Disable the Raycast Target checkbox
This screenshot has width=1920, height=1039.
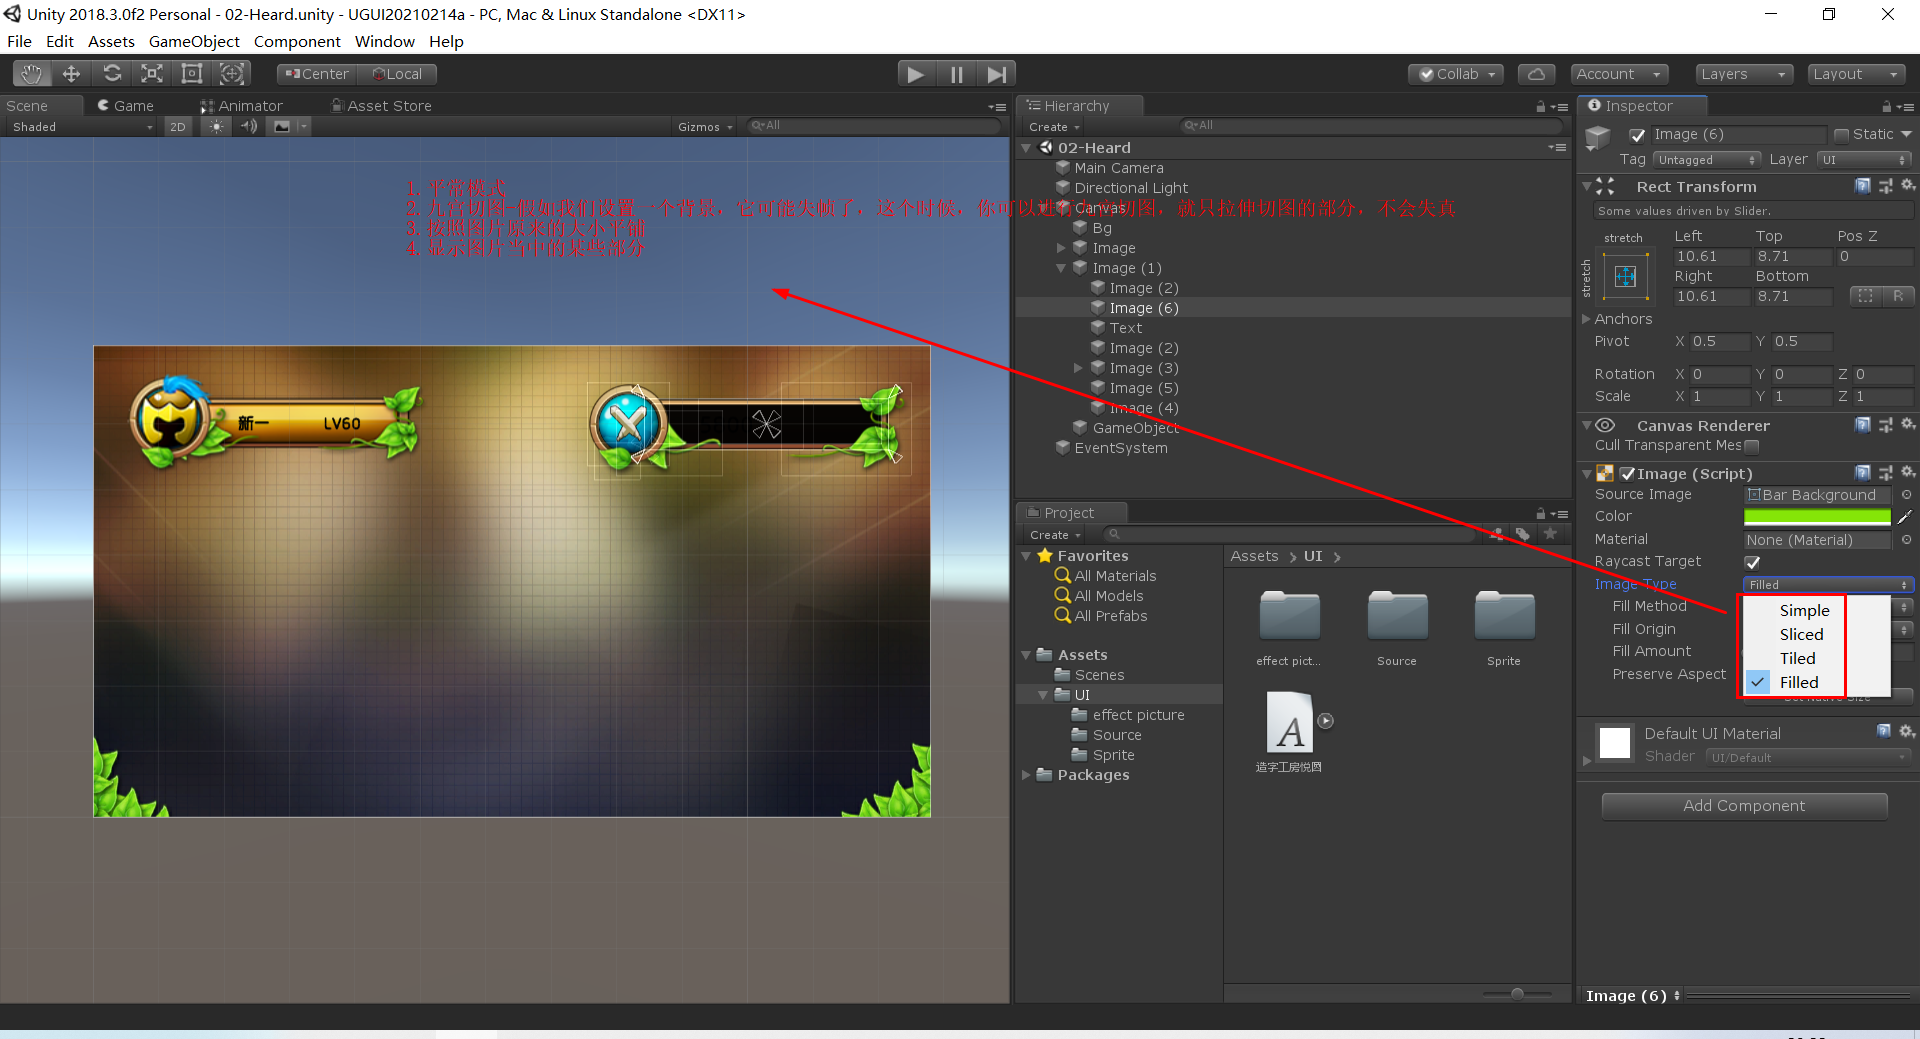[1753, 561]
